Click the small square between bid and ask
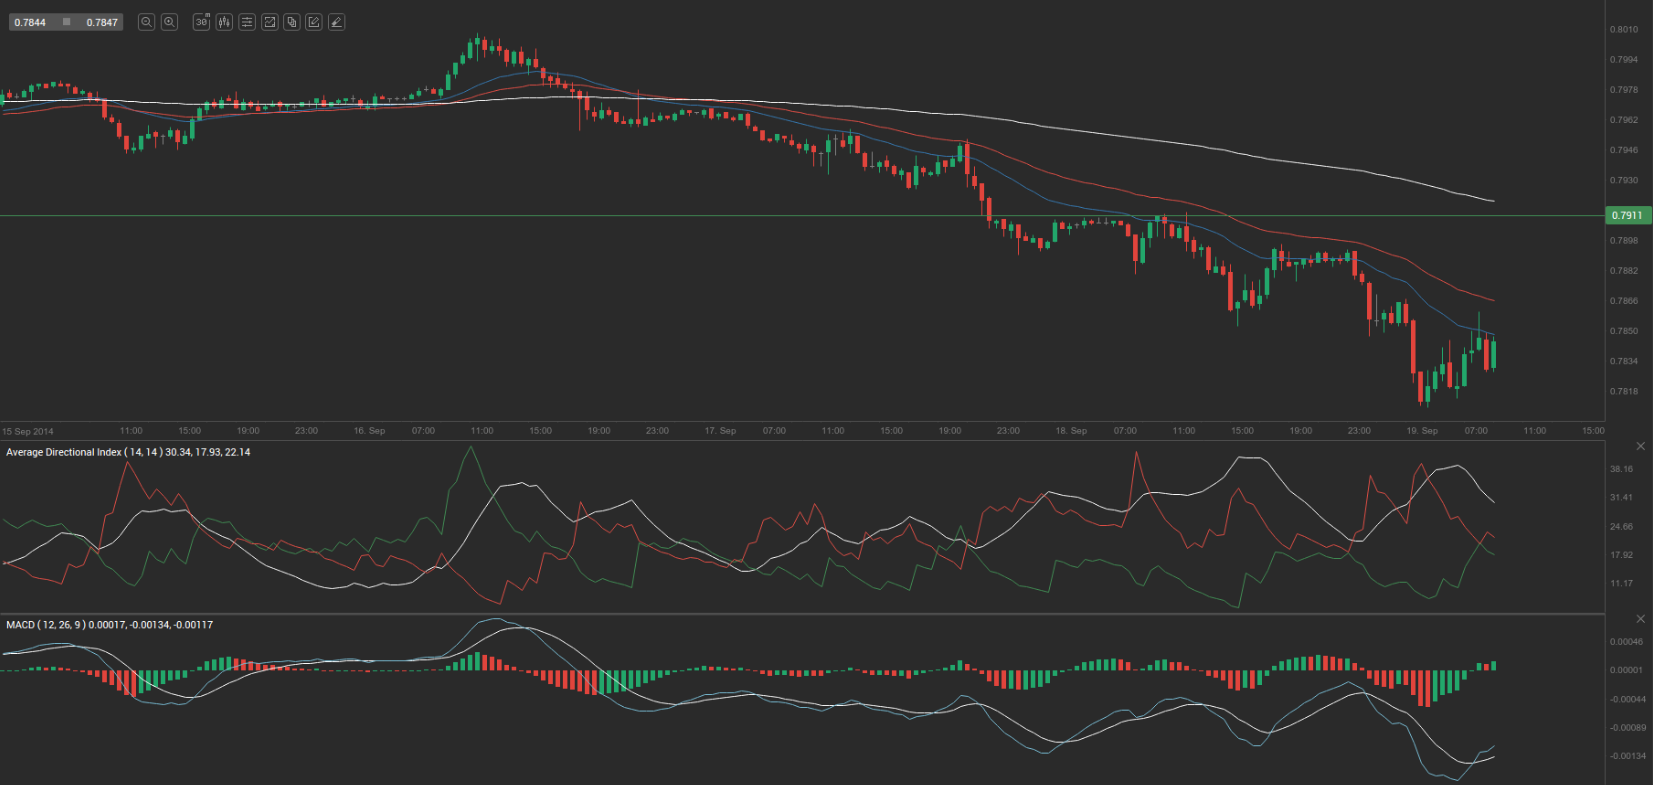The width and height of the screenshot is (1653, 785). coord(67,22)
